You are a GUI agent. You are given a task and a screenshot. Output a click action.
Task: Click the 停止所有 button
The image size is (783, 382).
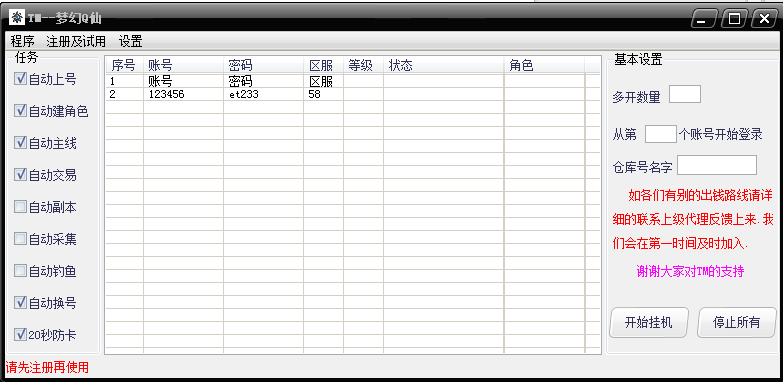pyautogui.click(x=737, y=323)
